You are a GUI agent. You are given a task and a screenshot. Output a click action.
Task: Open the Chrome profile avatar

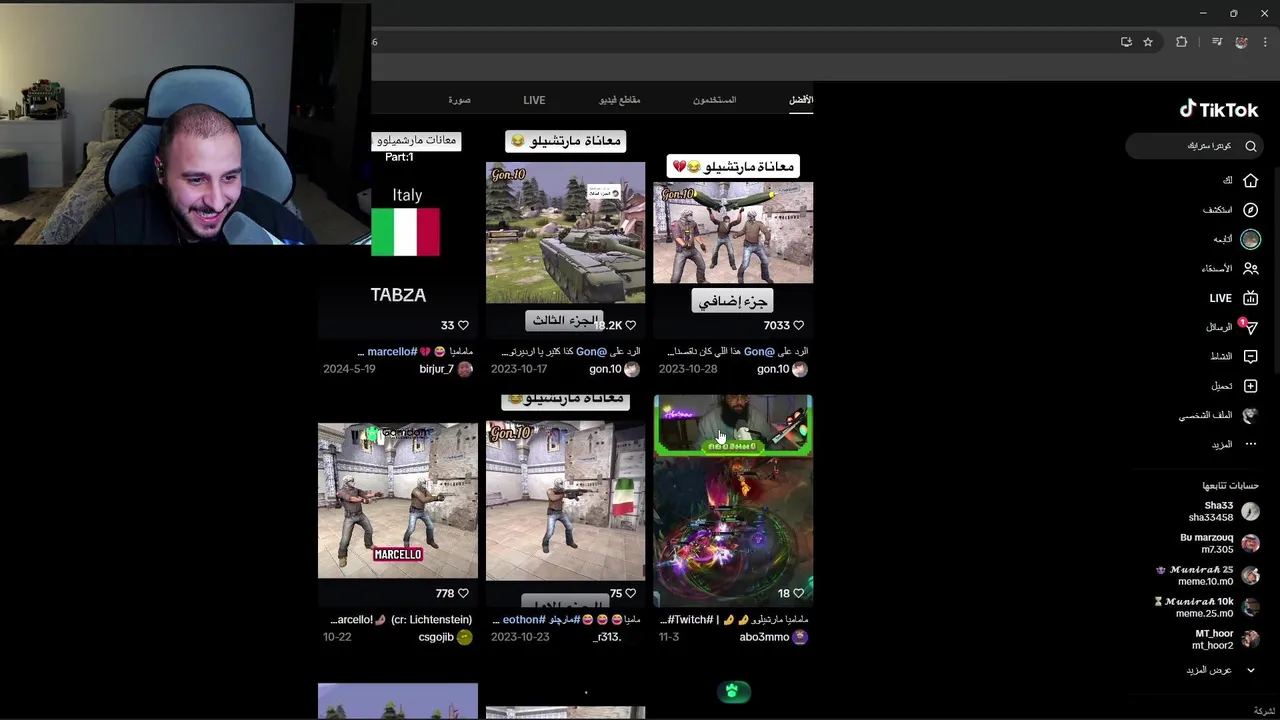[x=1241, y=42]
